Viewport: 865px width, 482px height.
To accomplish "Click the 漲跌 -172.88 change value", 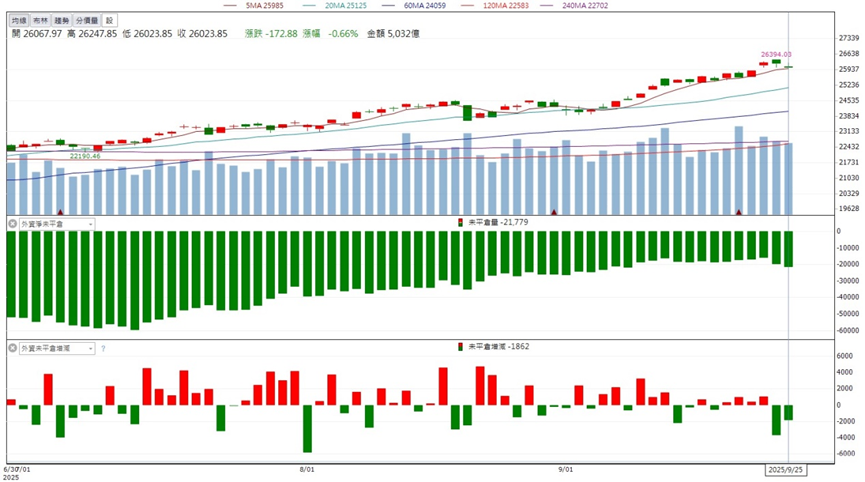I will [271, 34].
